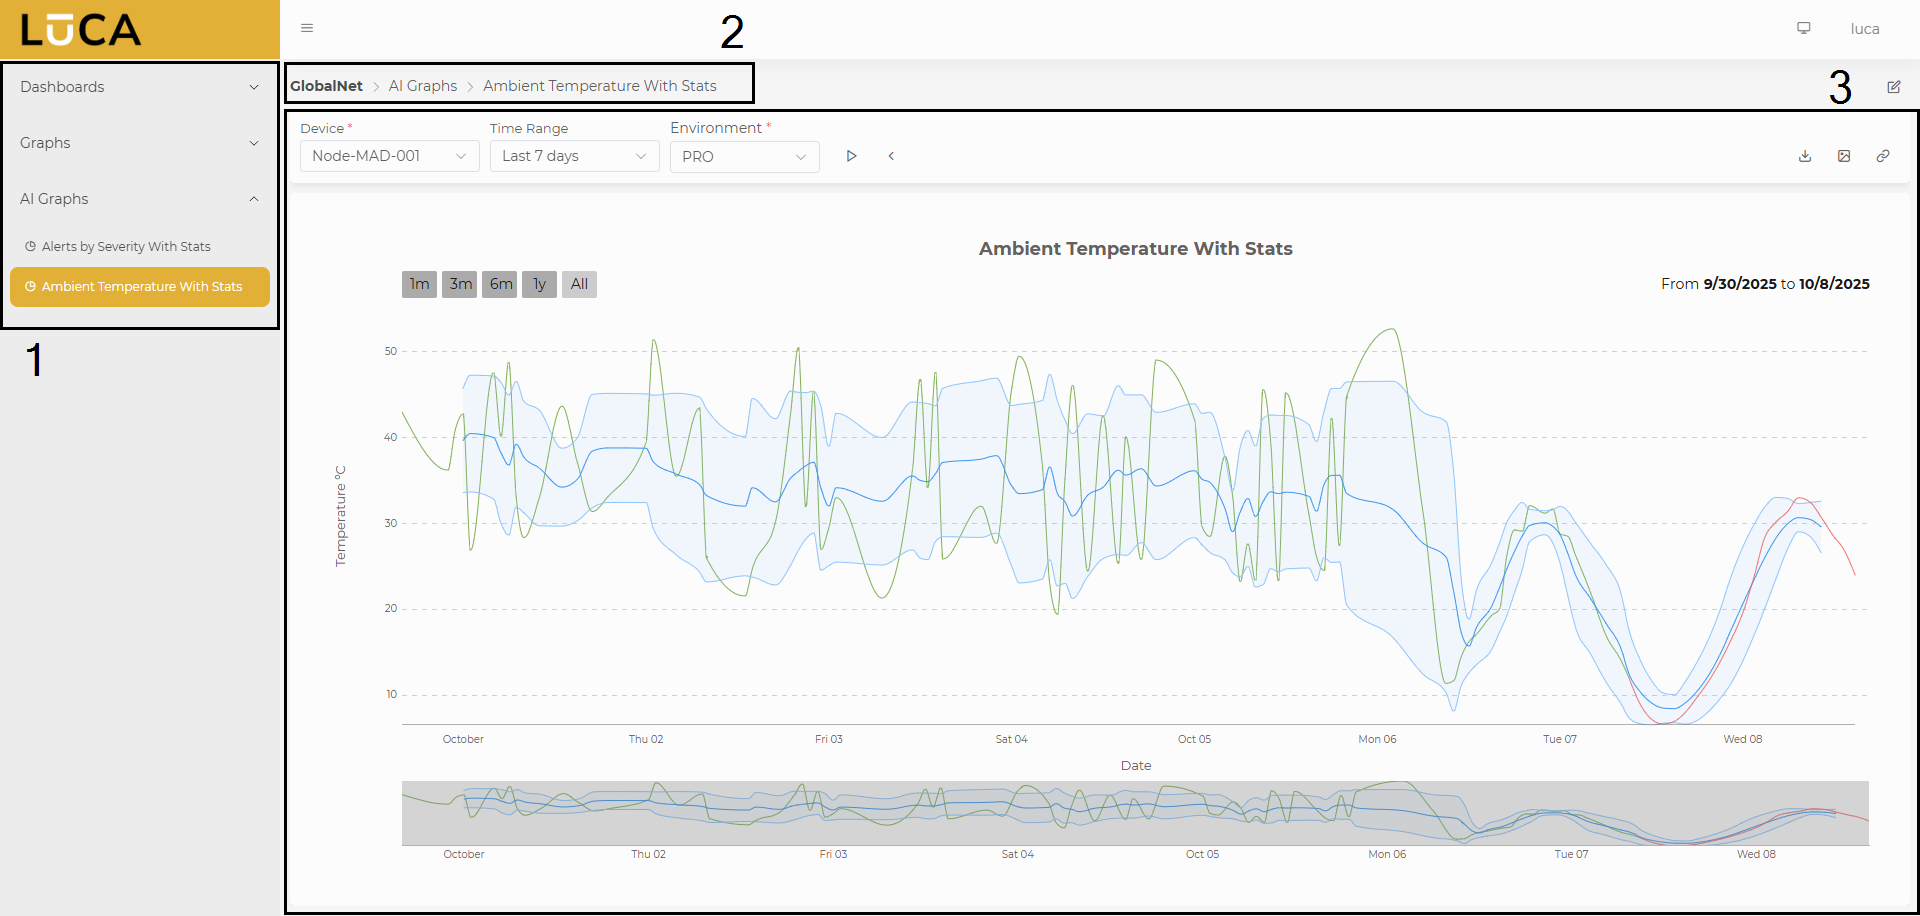Select the 1m range button
Viewport: 1920px width, 916px height.
pos(419,284)
